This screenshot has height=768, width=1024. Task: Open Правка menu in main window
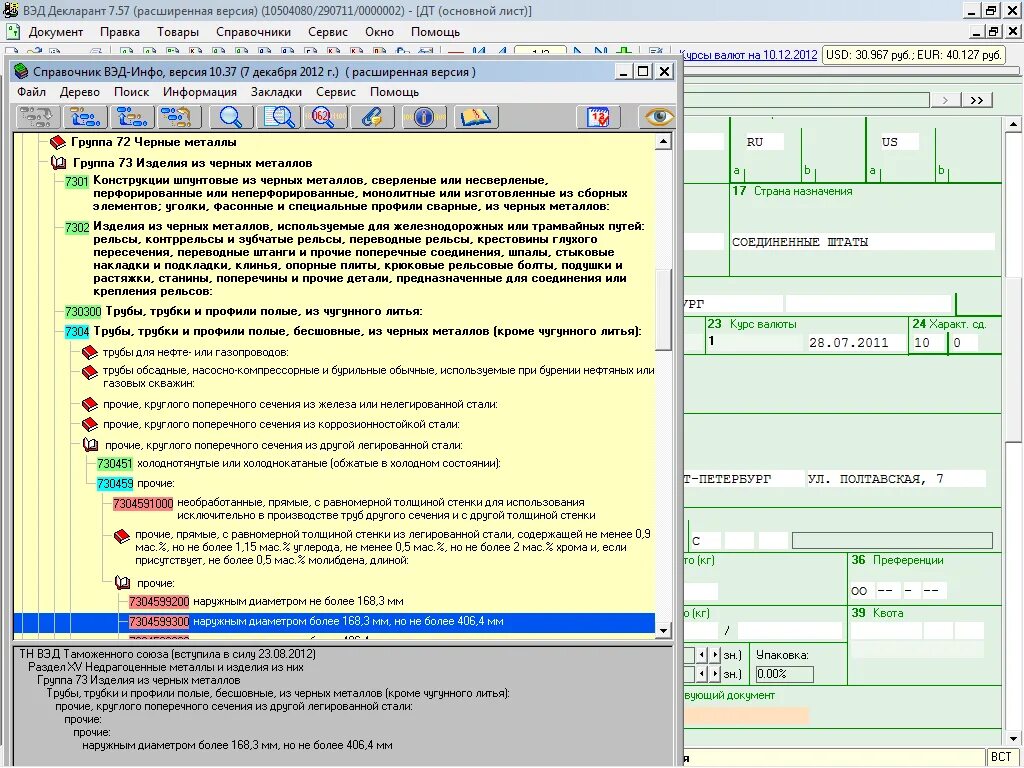120,32
